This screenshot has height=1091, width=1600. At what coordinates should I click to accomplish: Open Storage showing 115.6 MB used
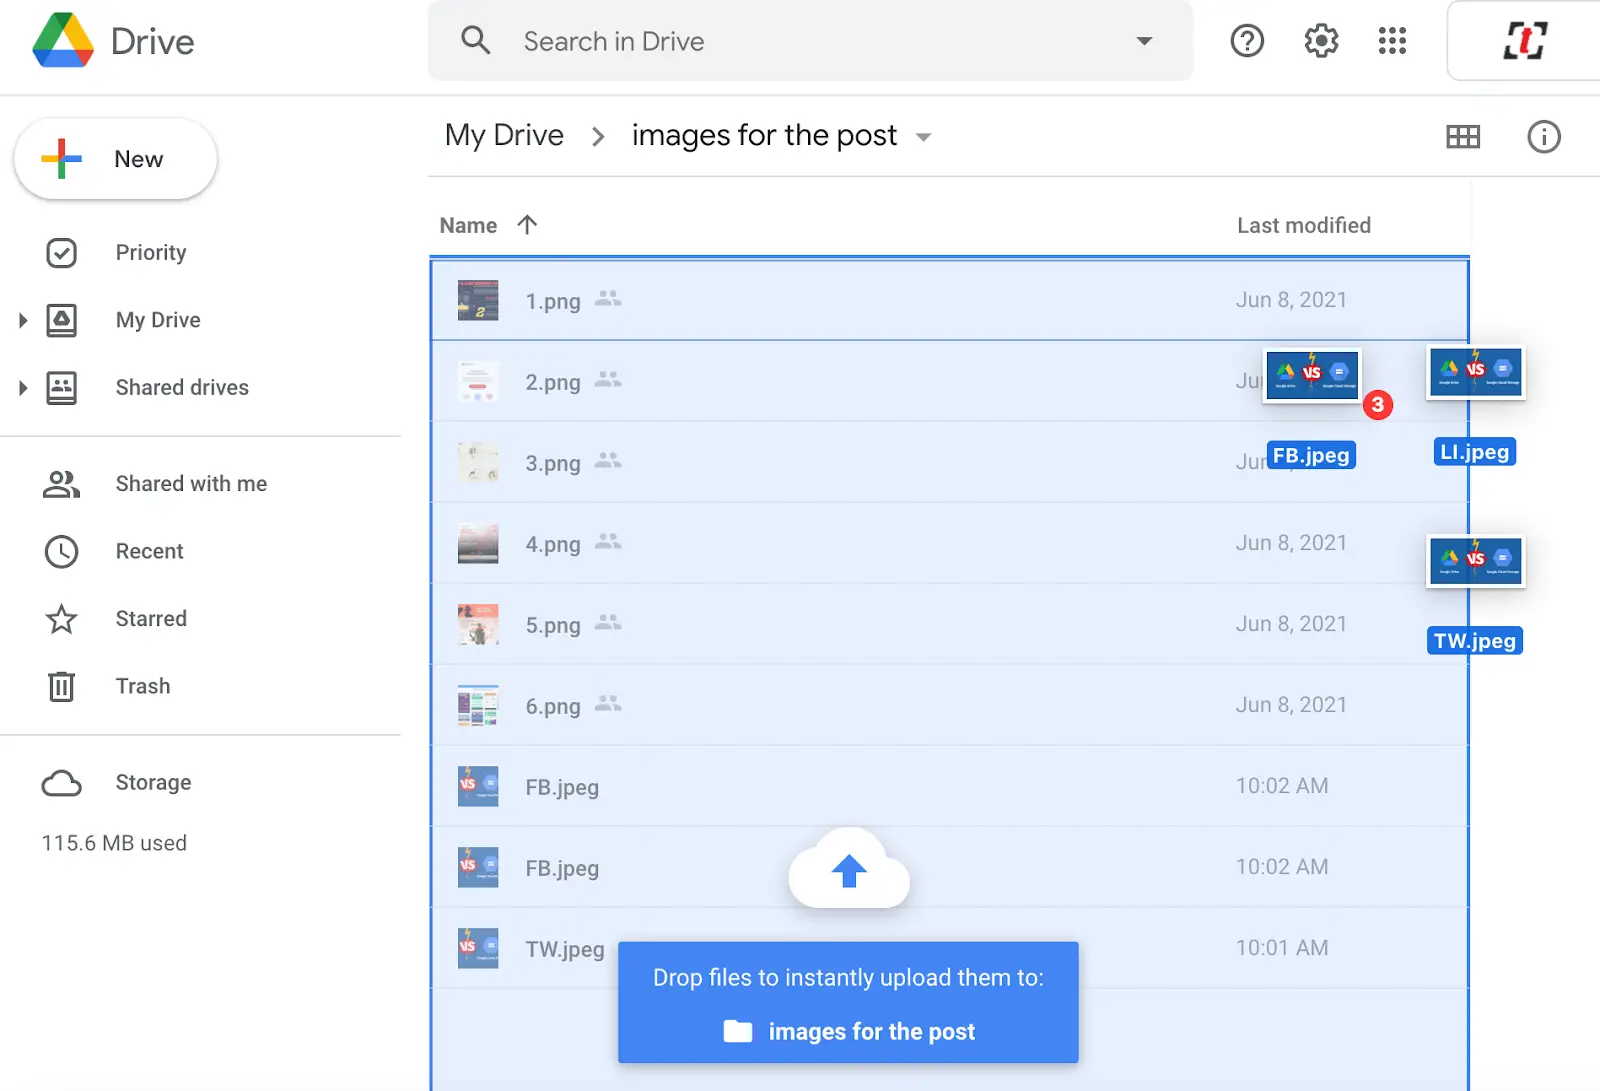152,782
